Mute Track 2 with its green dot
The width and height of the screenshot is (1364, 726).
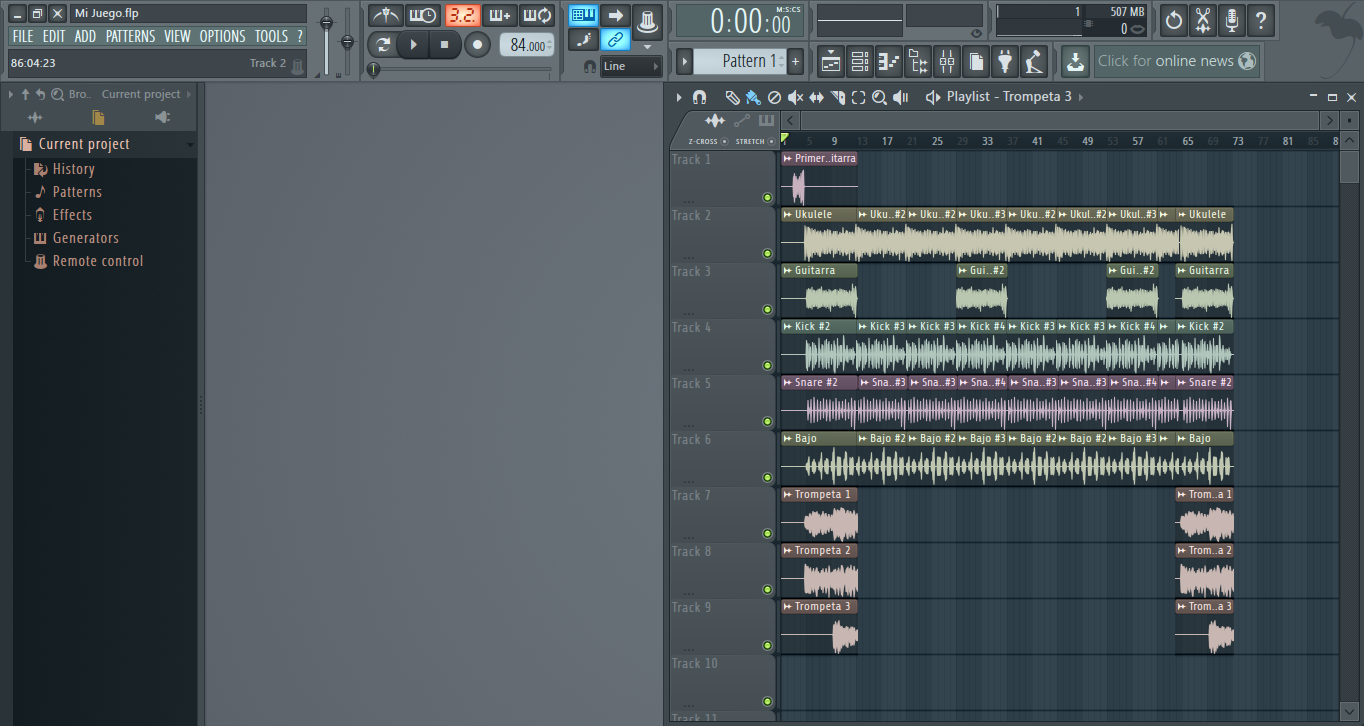tap(767, 254)
